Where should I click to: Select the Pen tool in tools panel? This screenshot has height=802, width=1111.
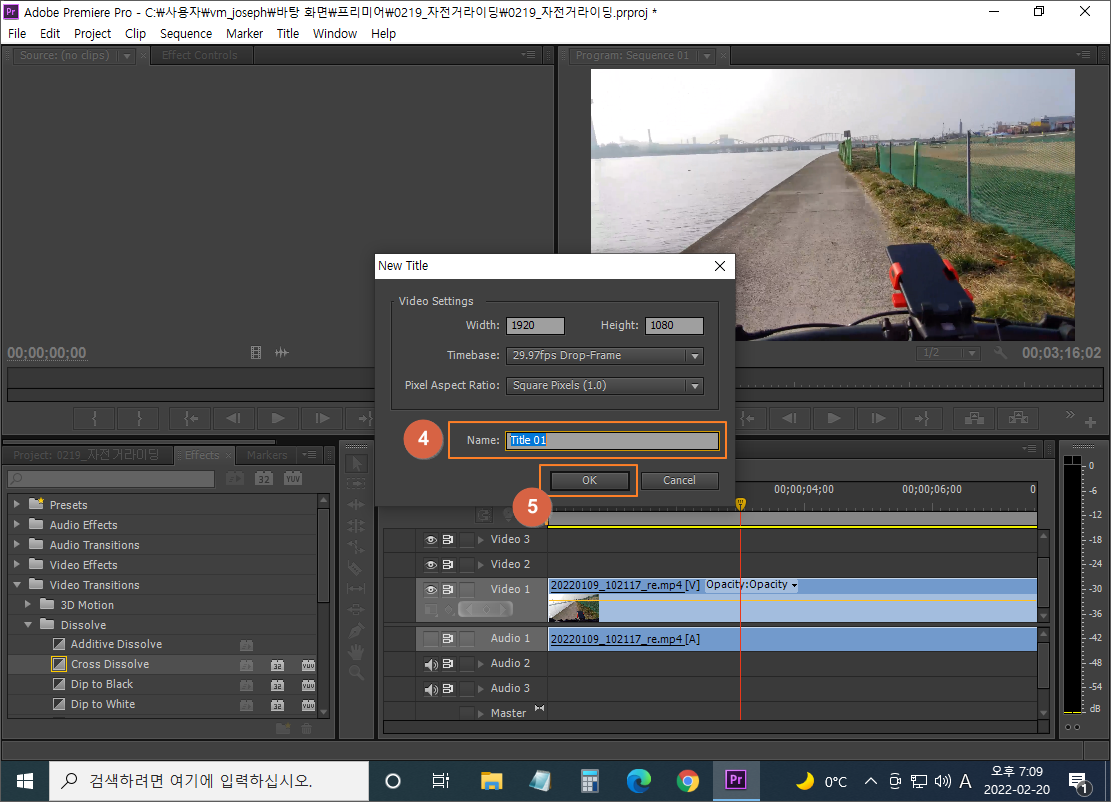(356, 630)
